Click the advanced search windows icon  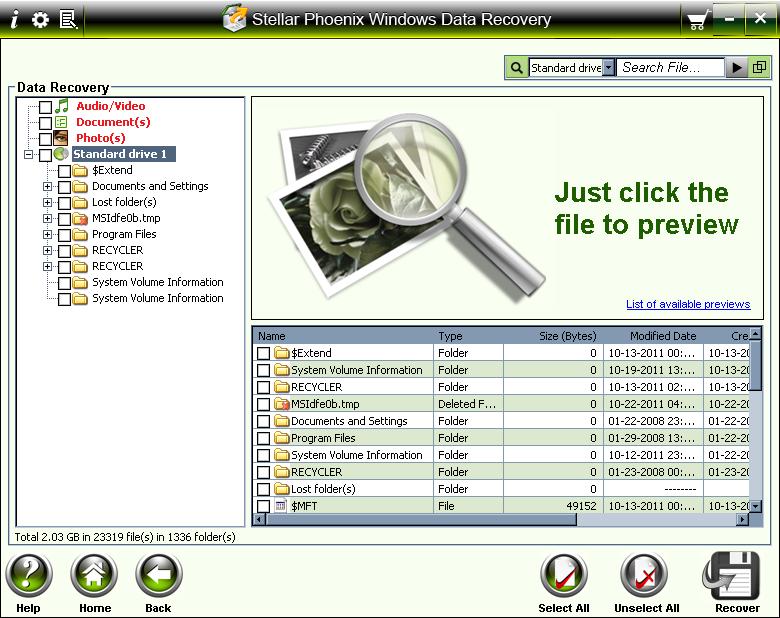[x=759, y=67]
